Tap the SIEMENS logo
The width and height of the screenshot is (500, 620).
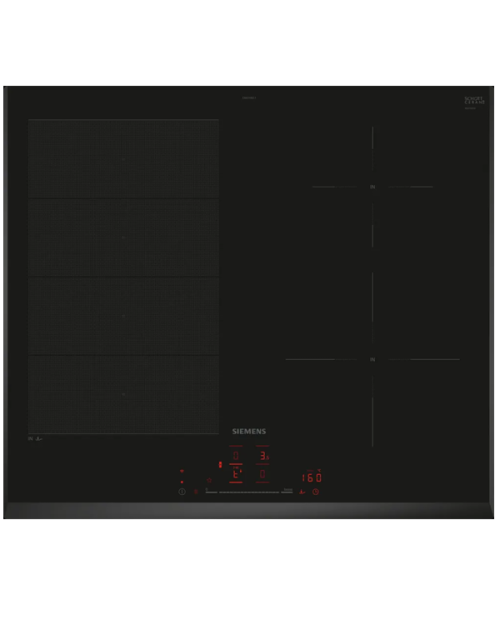tap(249, 431)
